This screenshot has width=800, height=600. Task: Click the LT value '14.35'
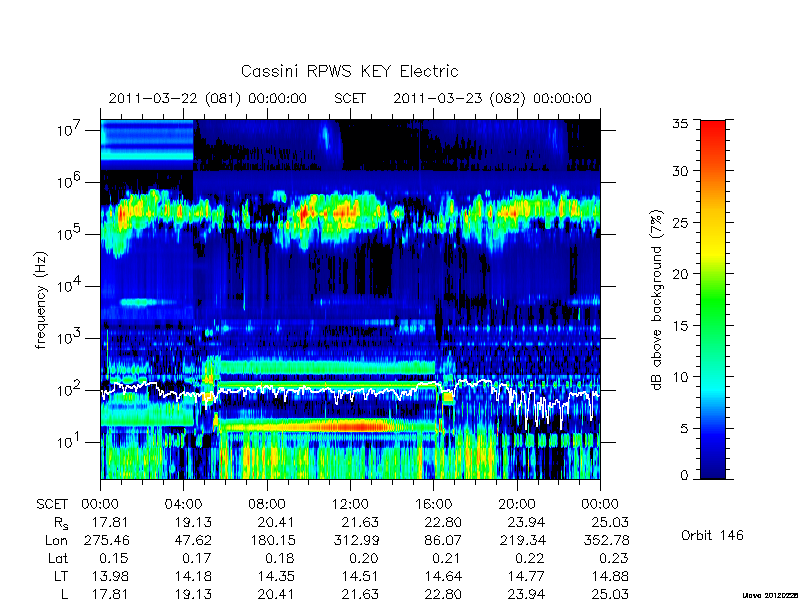[x=277, y=576]
